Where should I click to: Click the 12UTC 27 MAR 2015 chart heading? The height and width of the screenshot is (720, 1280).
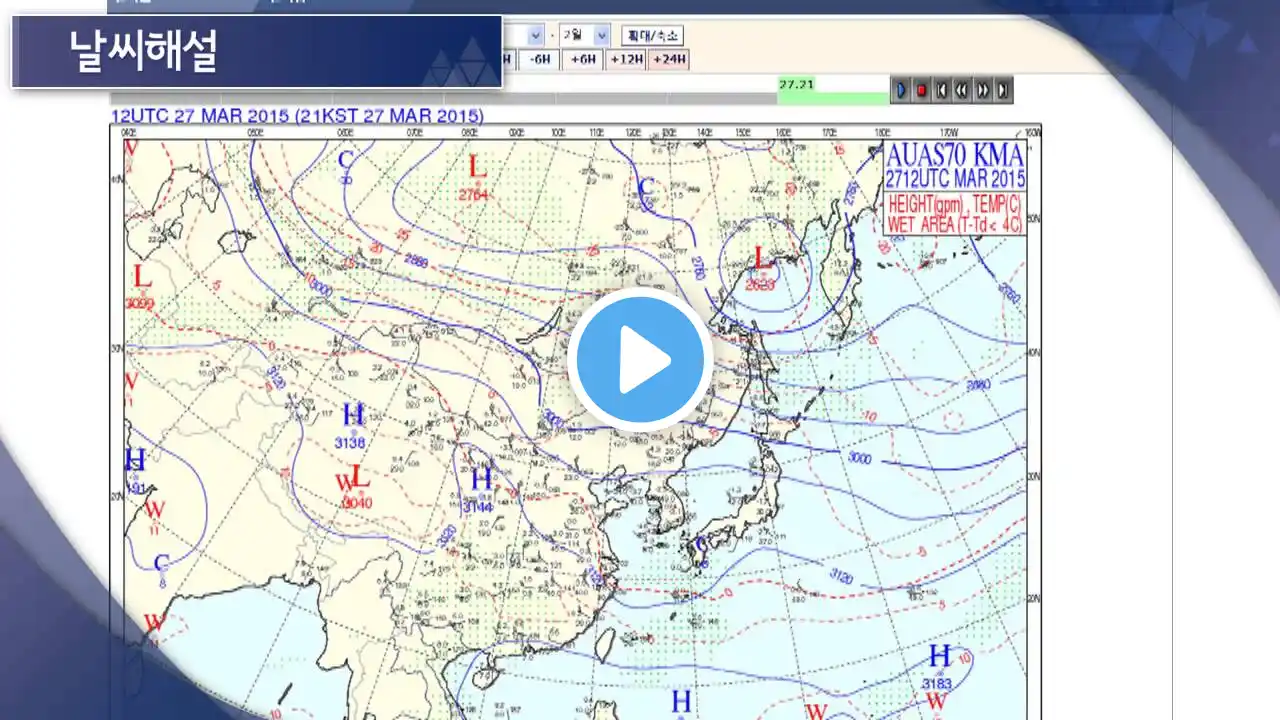(297, 116)
